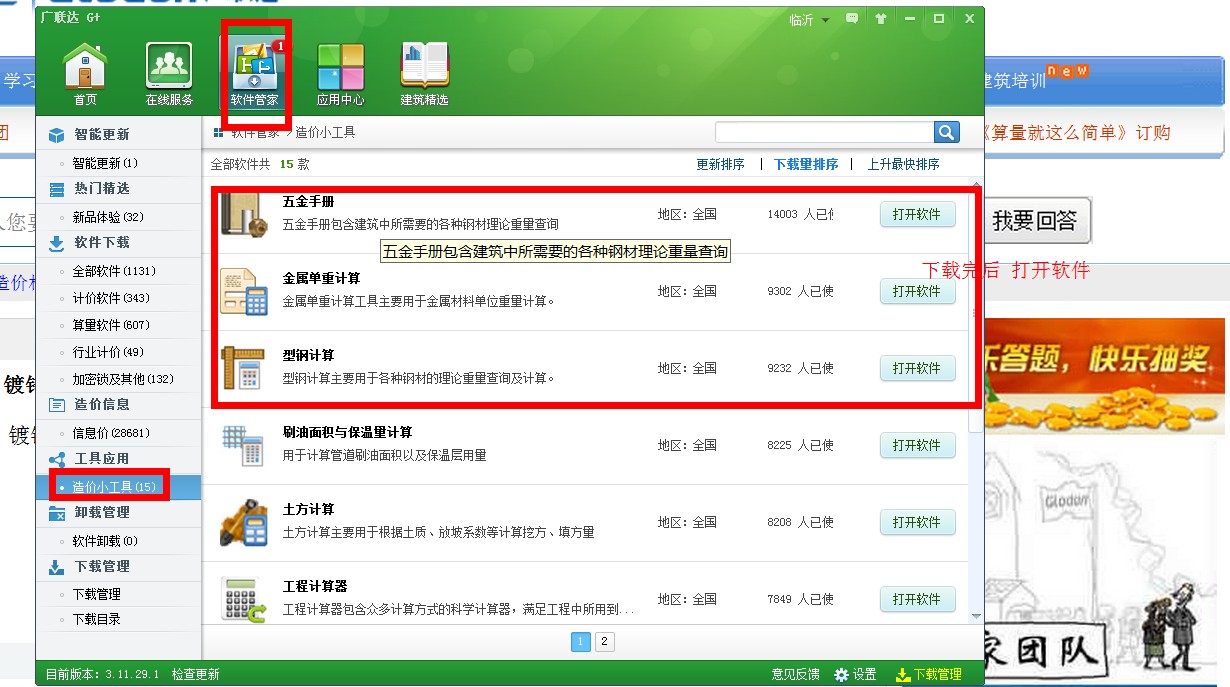Click 检查更新 in status bar

(195, 675)
